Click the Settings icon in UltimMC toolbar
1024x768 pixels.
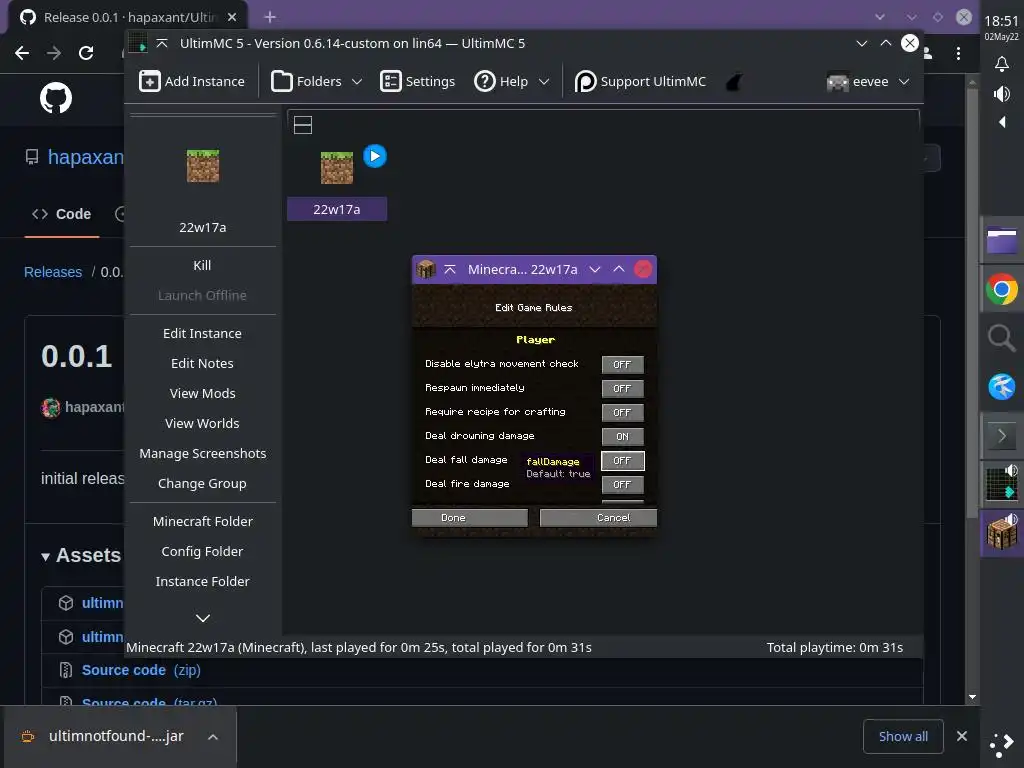[391, 82]
